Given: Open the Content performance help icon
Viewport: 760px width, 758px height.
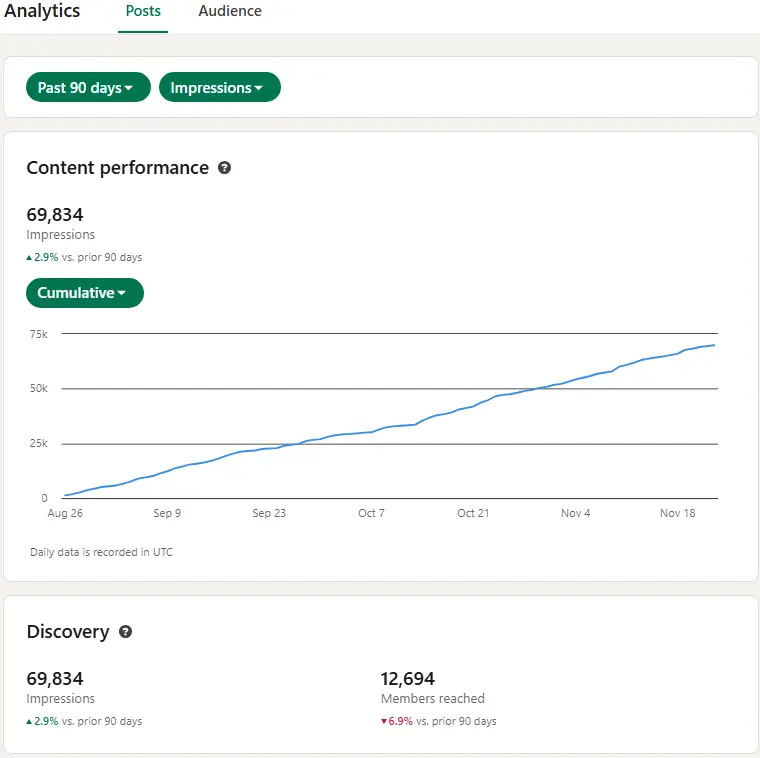Looking at the screenshot, I should [x=224, y=168].
